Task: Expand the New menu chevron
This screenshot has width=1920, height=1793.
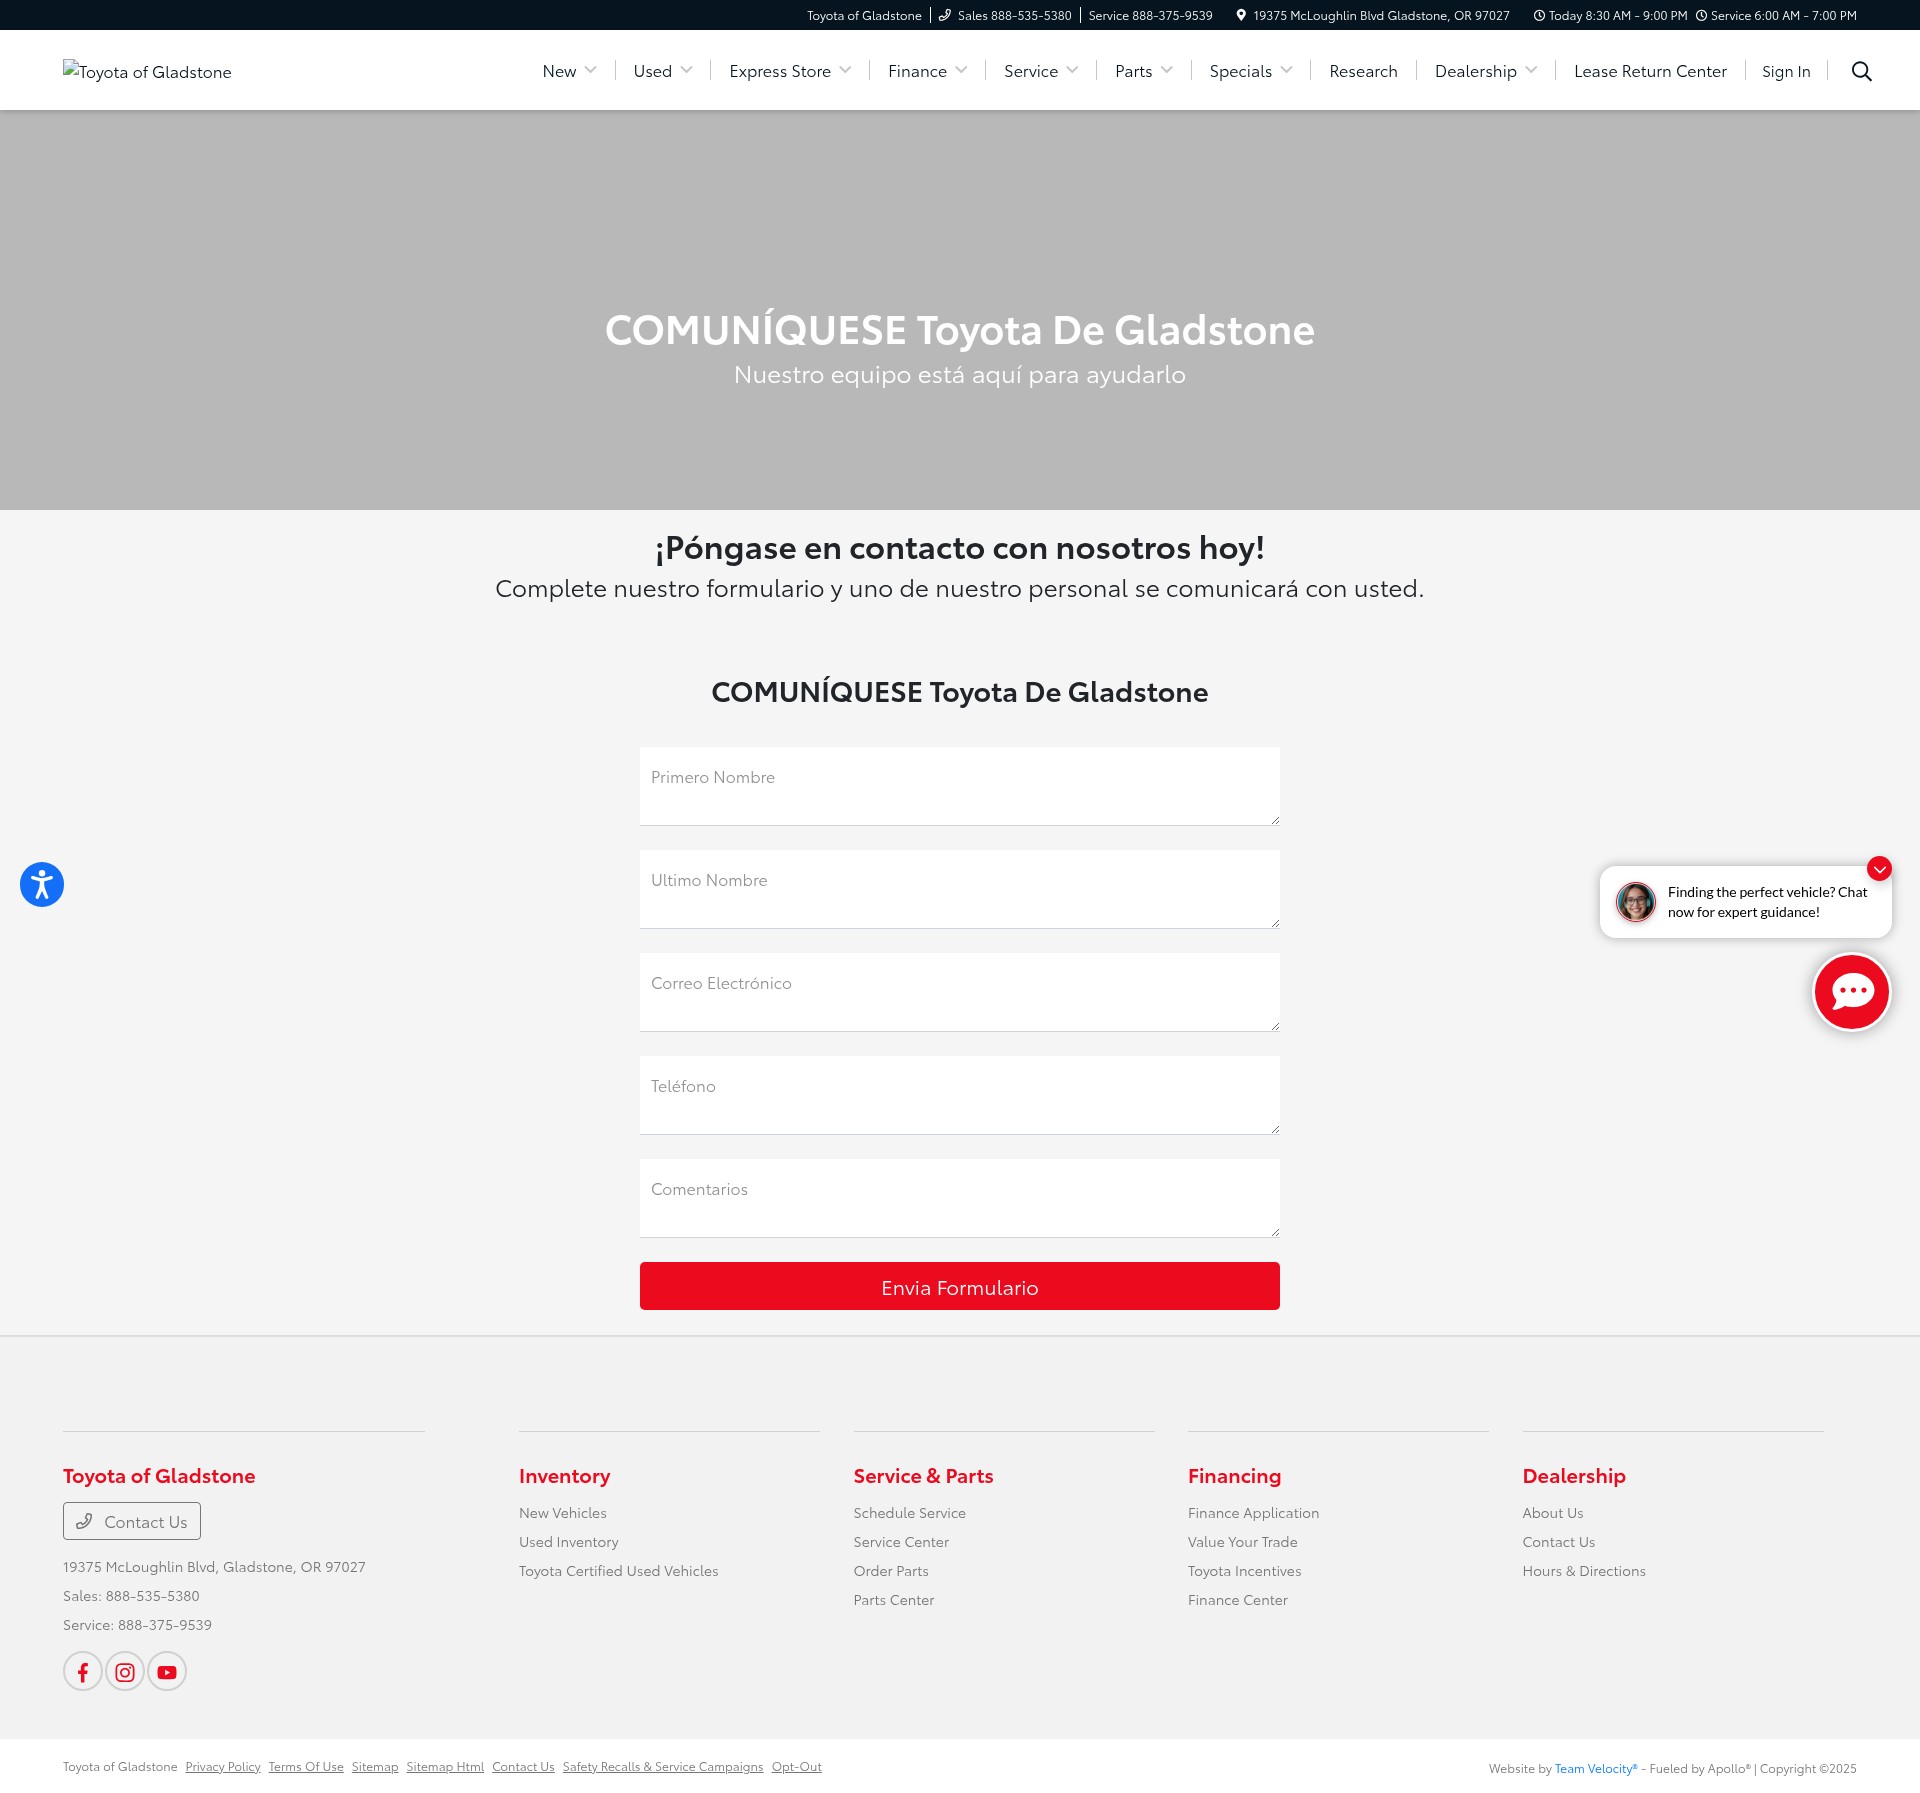Action: point(590,70)
